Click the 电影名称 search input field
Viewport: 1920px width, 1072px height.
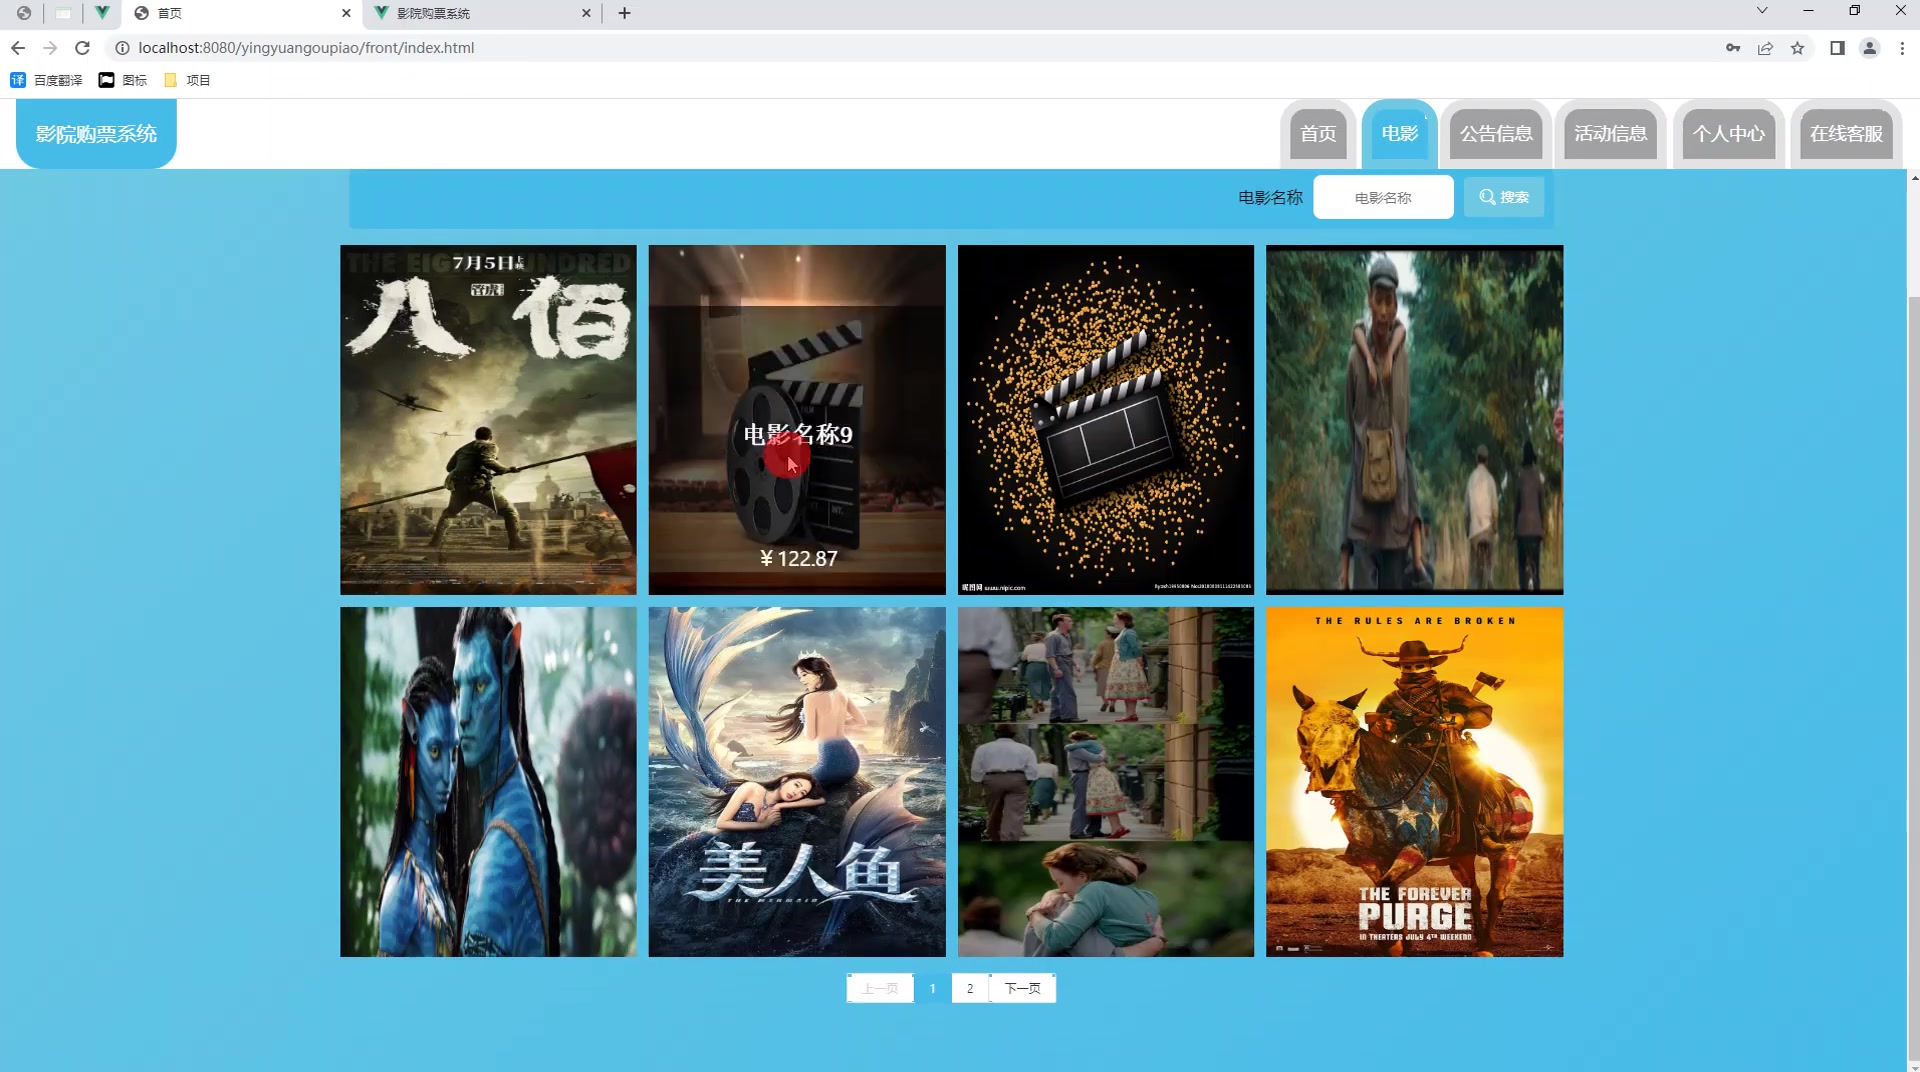click(x=1383, y=198)
